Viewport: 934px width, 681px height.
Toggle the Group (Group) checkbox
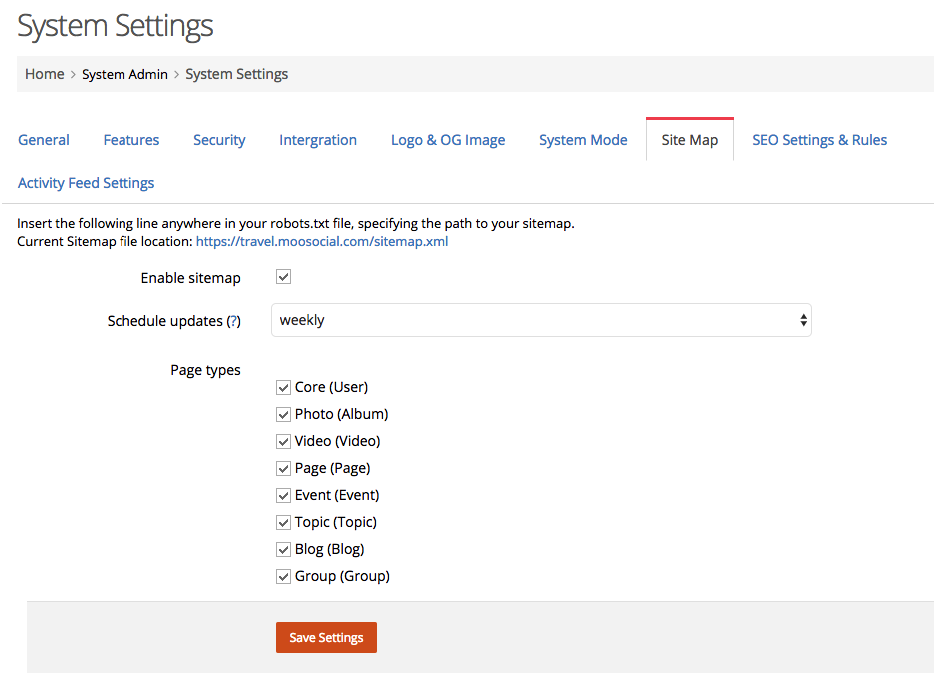(x=284, y=577)
